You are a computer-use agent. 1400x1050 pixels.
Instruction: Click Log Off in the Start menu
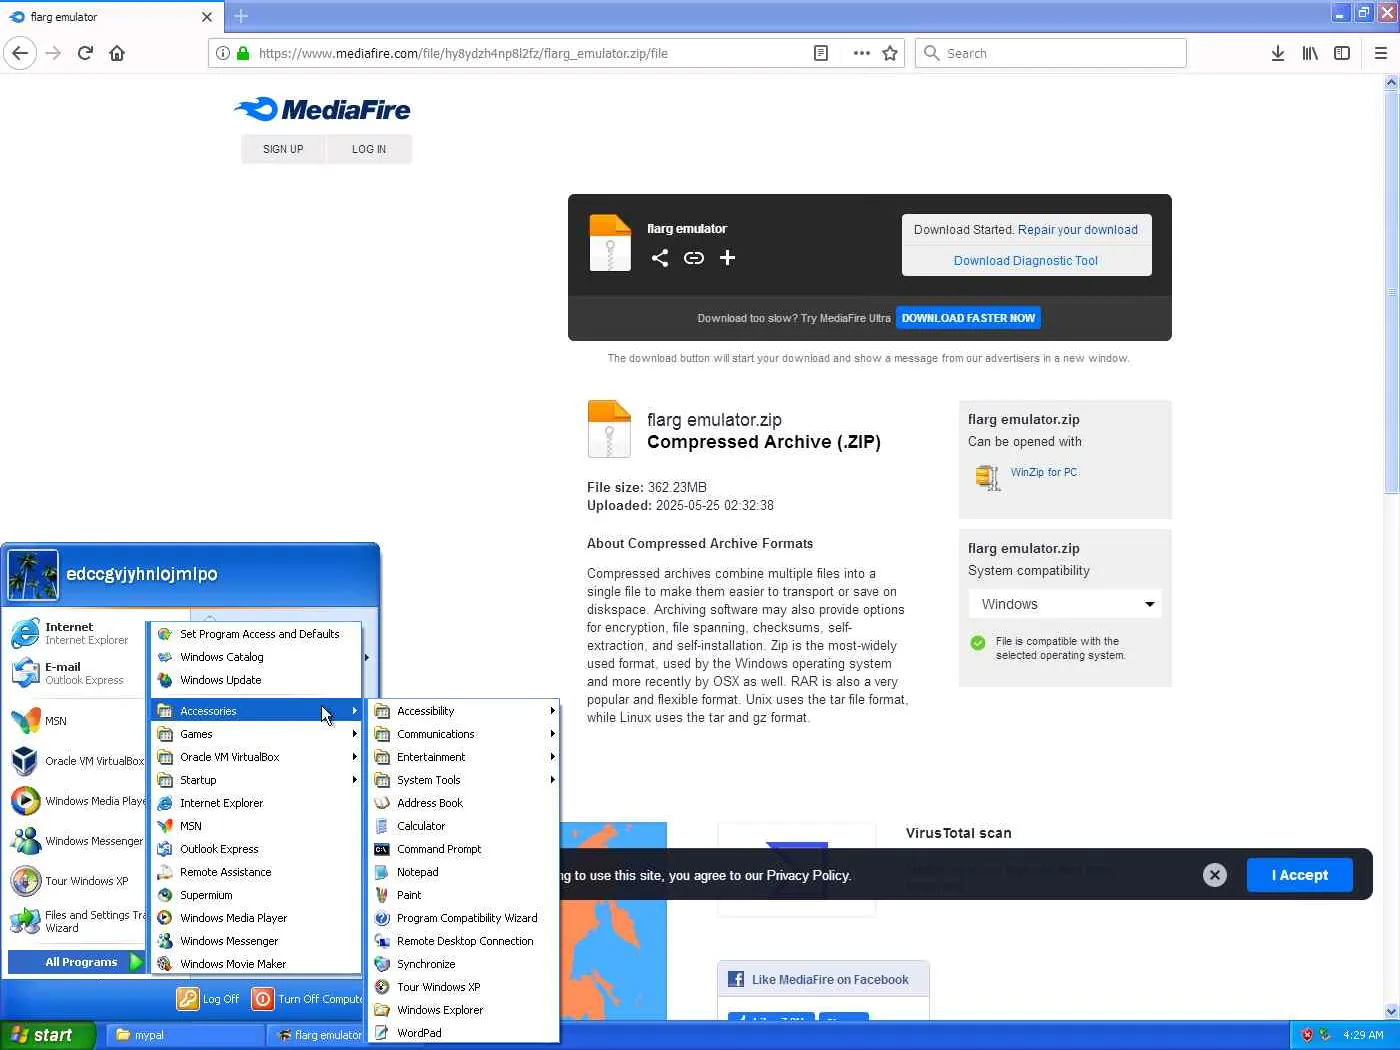coord(209,999)
